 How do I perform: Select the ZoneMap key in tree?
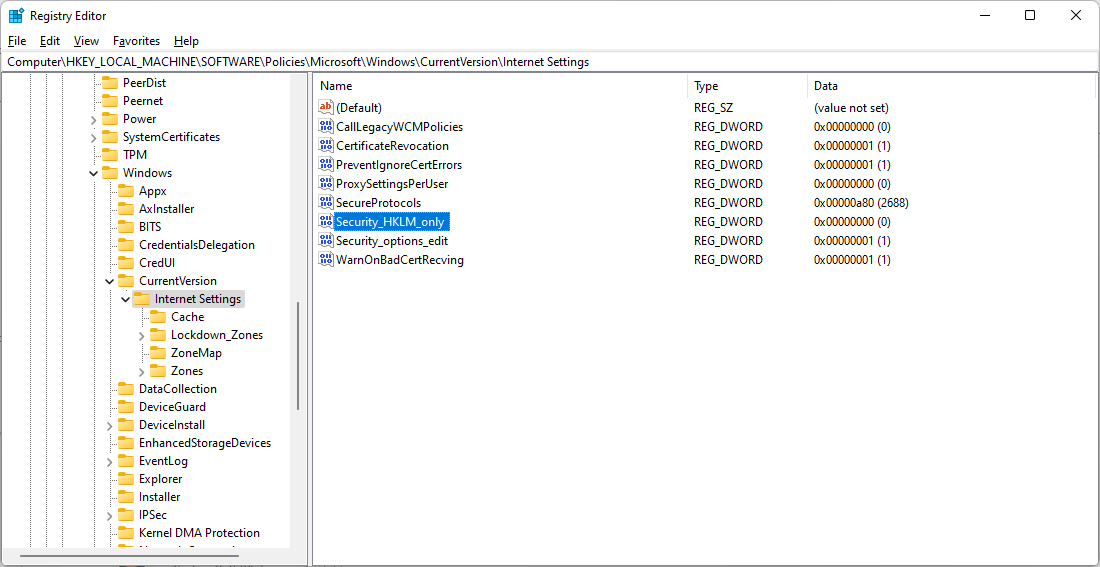(196, 353)
